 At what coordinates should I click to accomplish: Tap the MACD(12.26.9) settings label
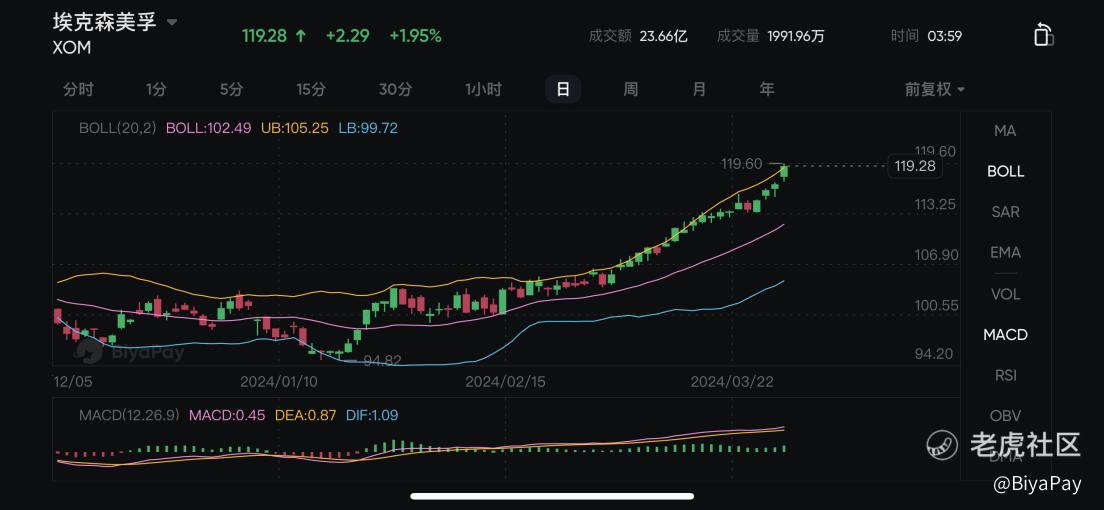(x=129, y=415)
